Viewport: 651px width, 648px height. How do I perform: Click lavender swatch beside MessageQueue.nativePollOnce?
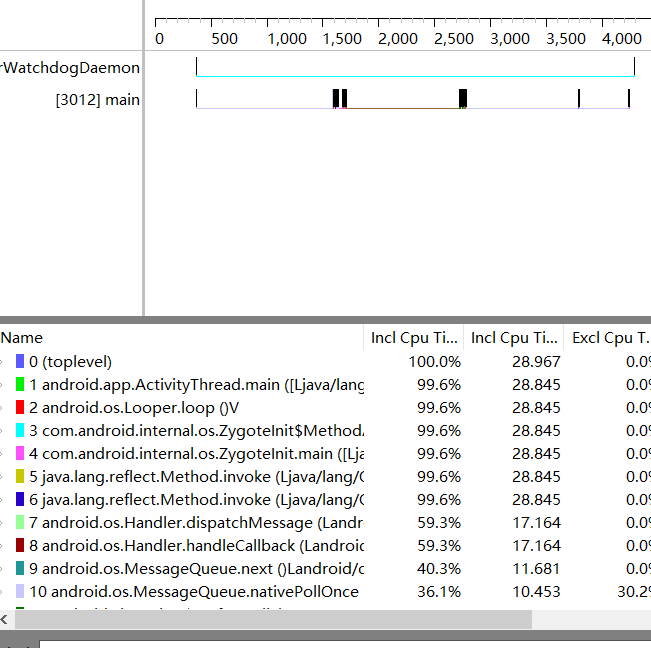tap(20, 591)
